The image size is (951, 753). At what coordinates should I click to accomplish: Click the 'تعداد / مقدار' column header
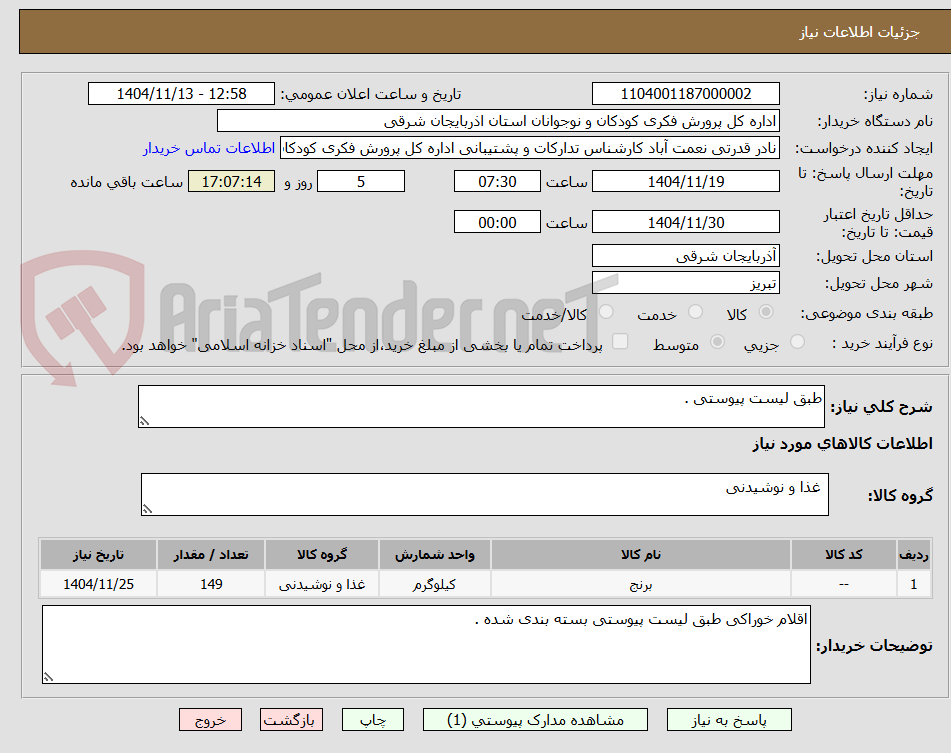point(211,555)
